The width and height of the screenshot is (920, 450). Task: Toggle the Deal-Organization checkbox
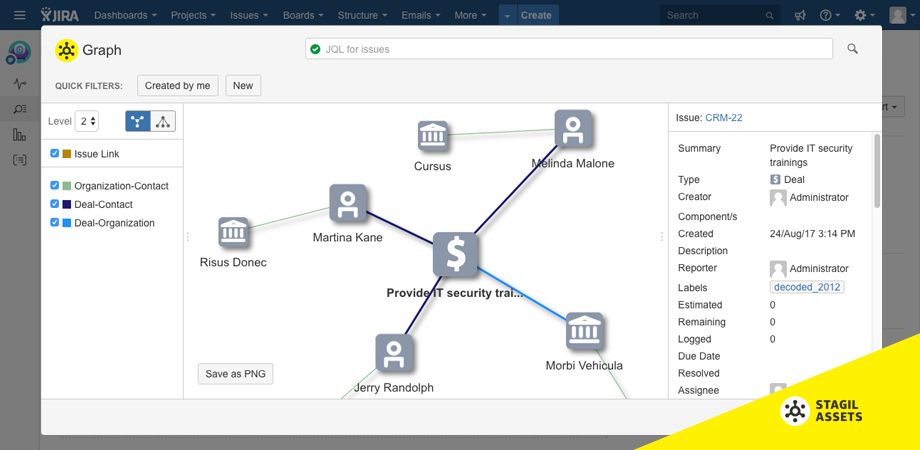point(55,222)
